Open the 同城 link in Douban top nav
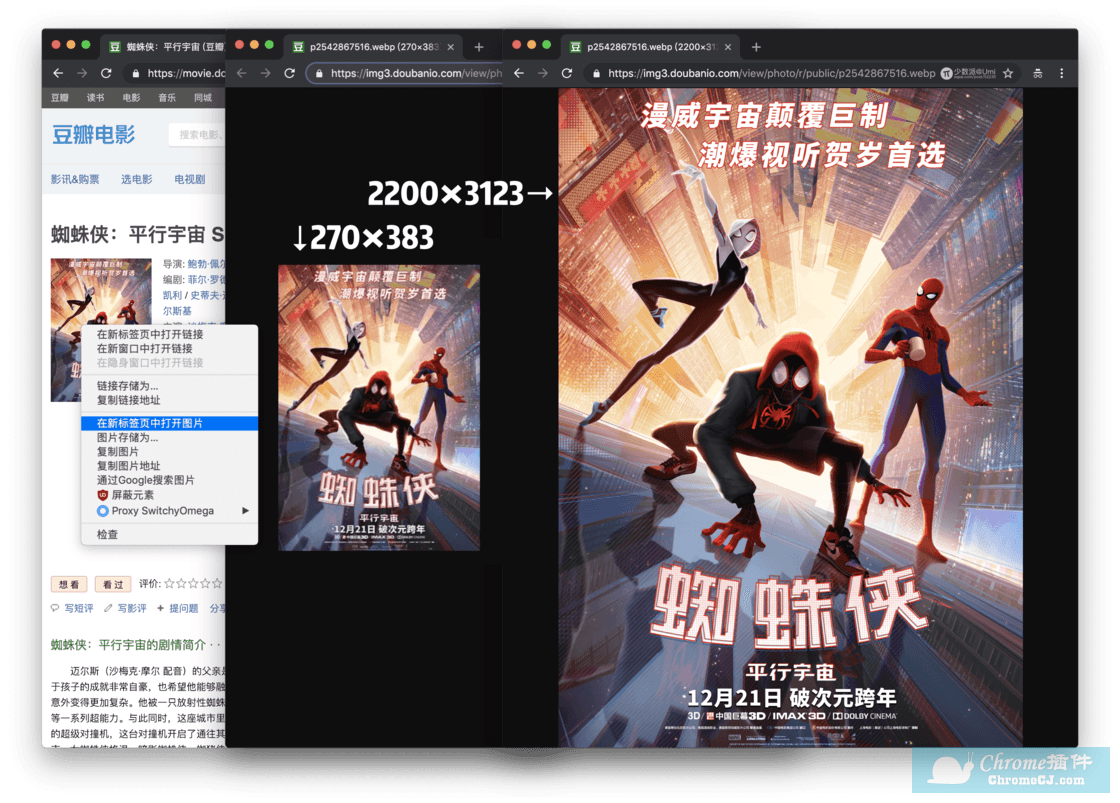 click(203, 98)
